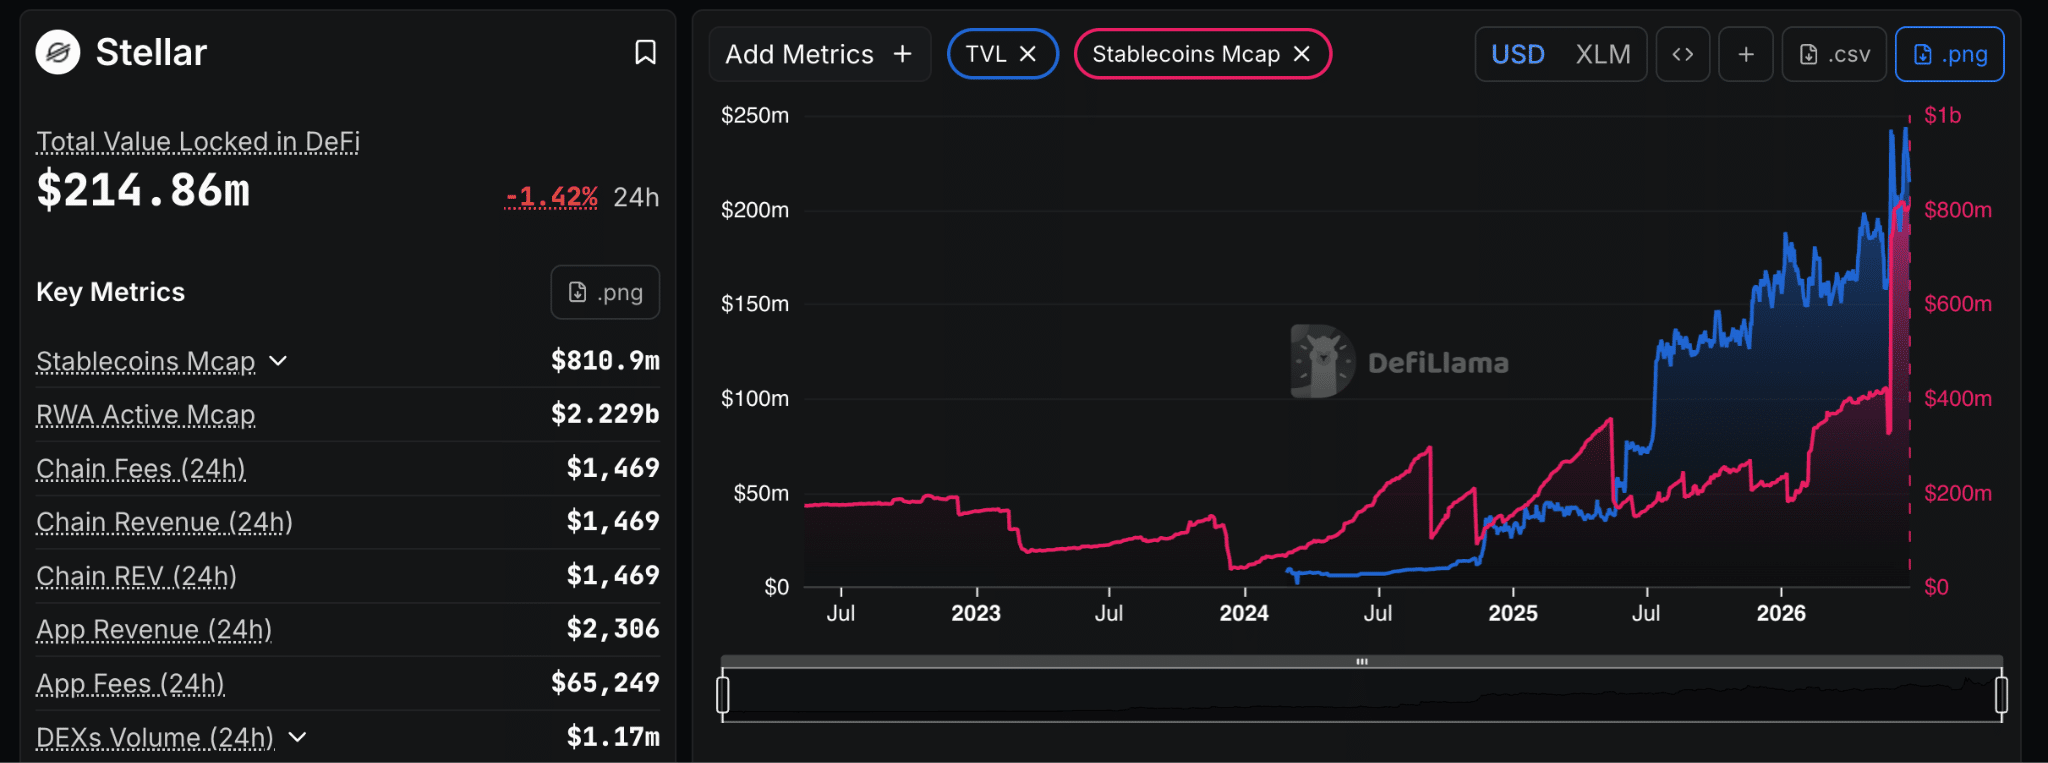Remove the Stablecoins Mcap metric chip
The width and height of the screenshot is (2048, 763).
[1302, 54]
